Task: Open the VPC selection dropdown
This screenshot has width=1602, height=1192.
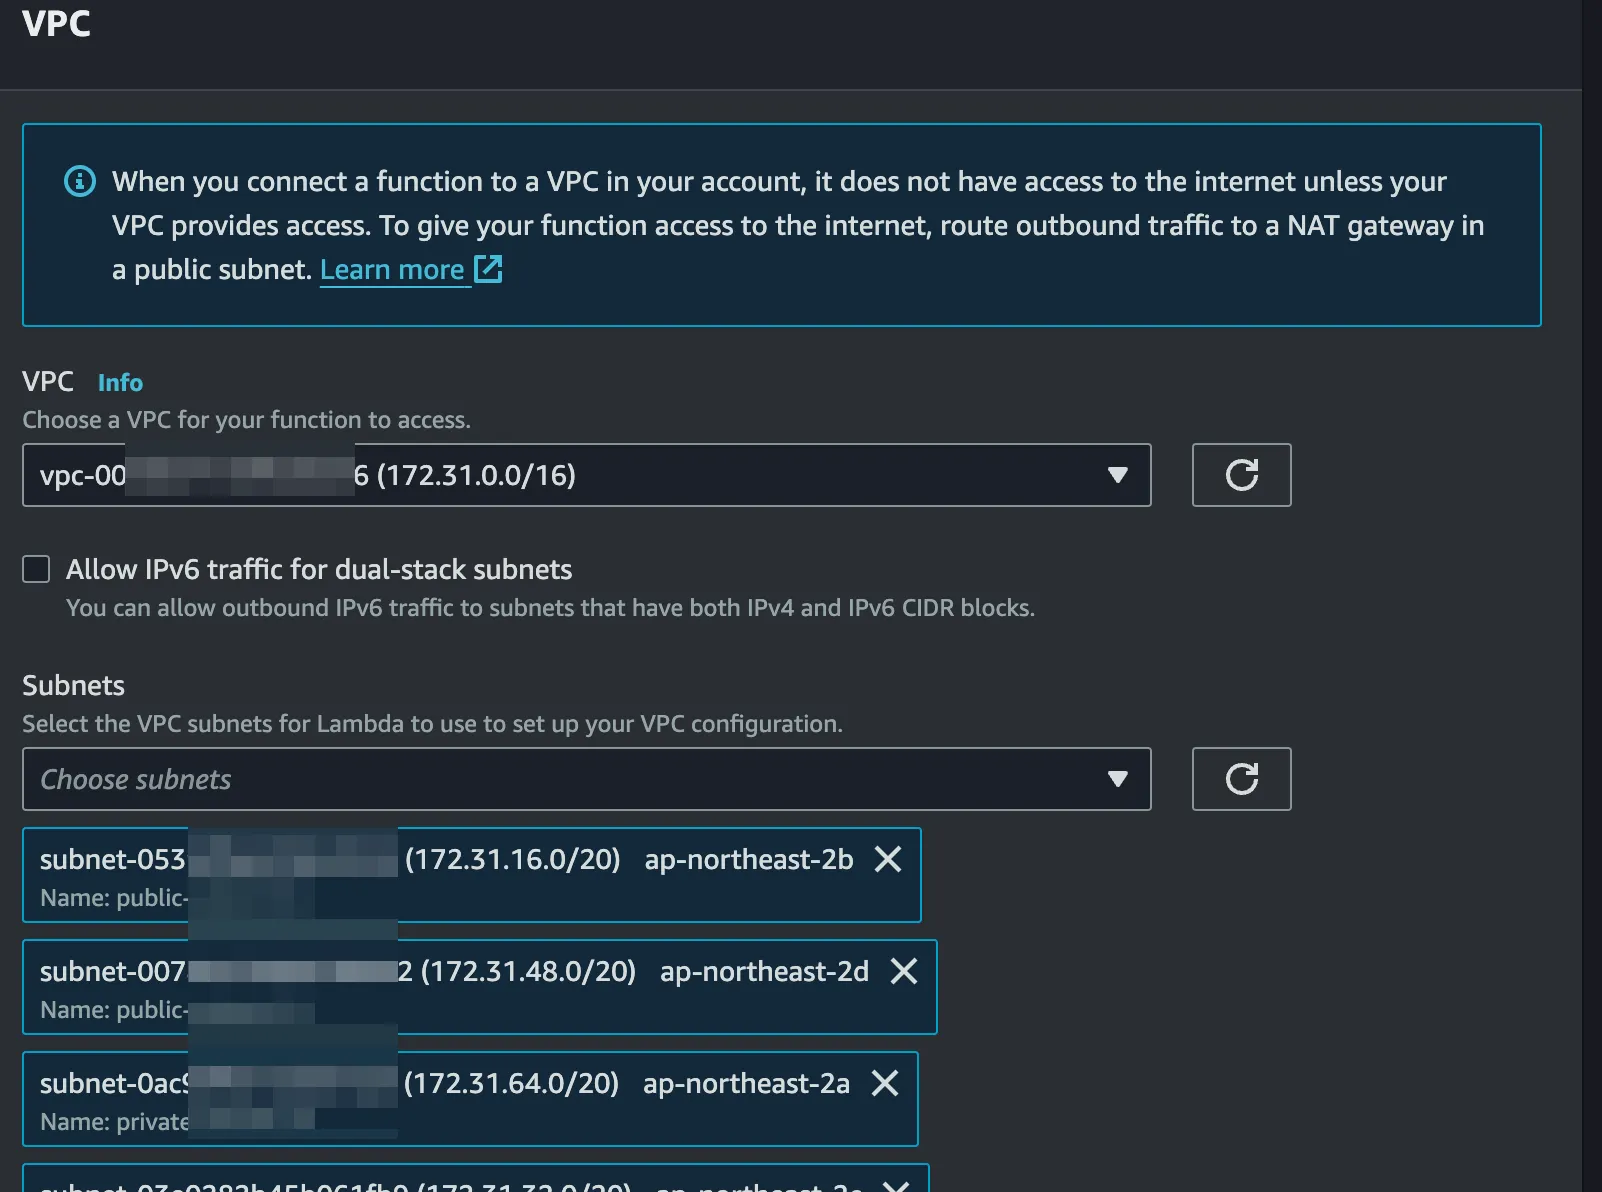Action: tap(587, 475)
